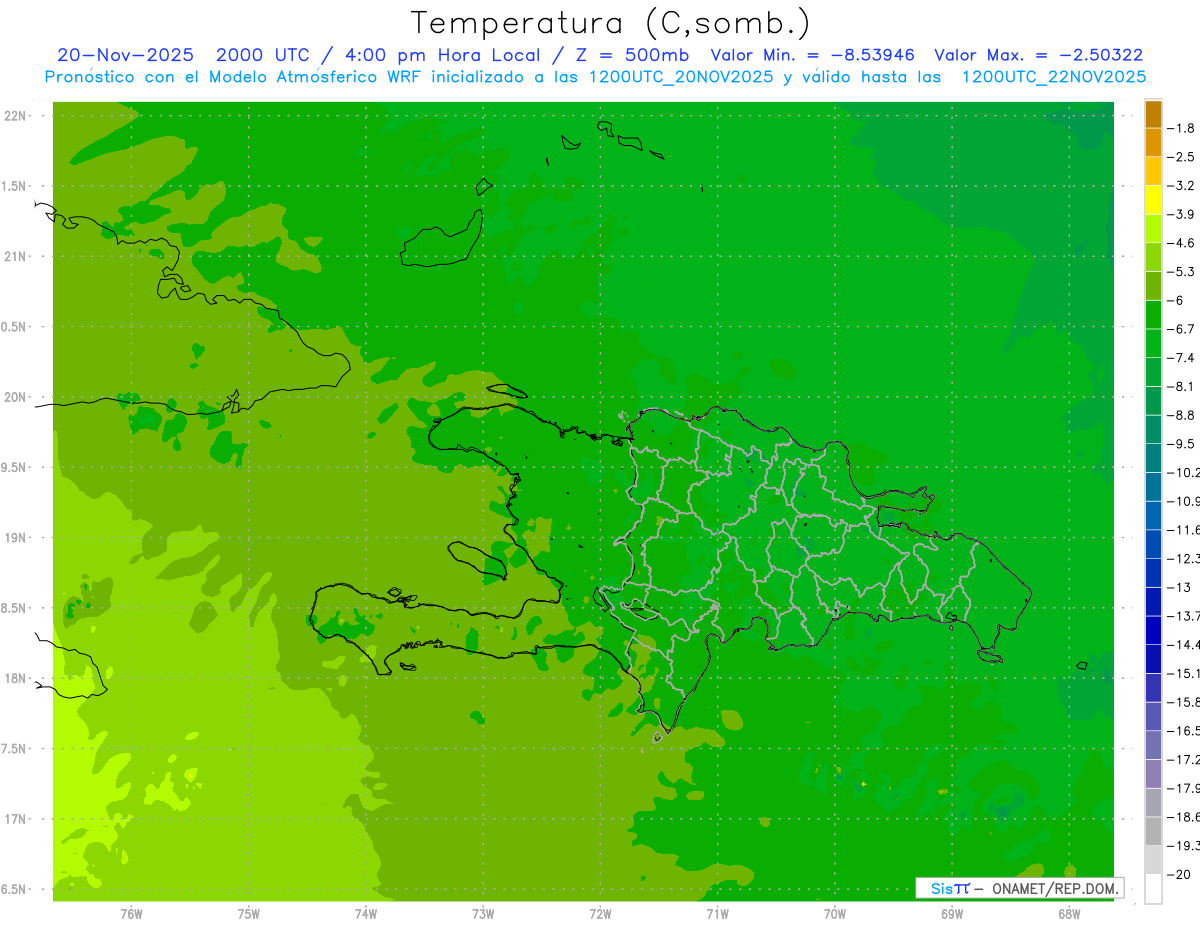Click the 70W longitude axis label
1200x927 pixels.
tap(835, 913)
